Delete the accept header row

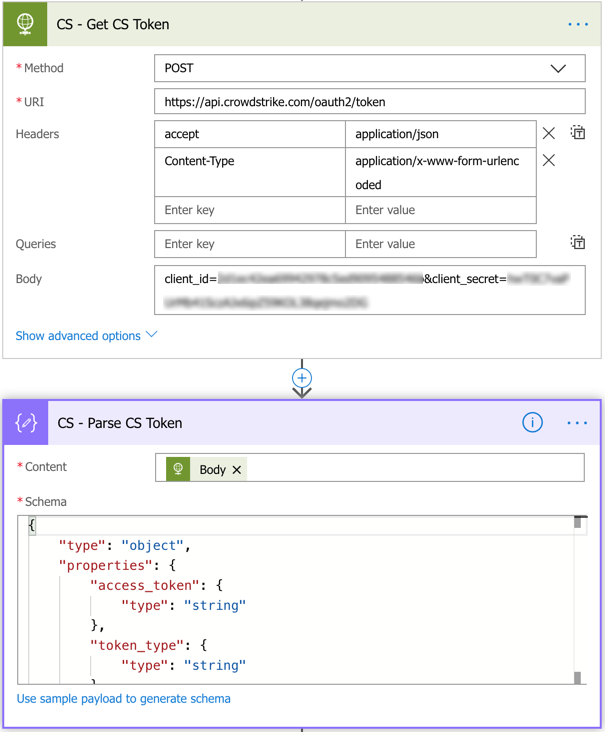pos(549,133)
